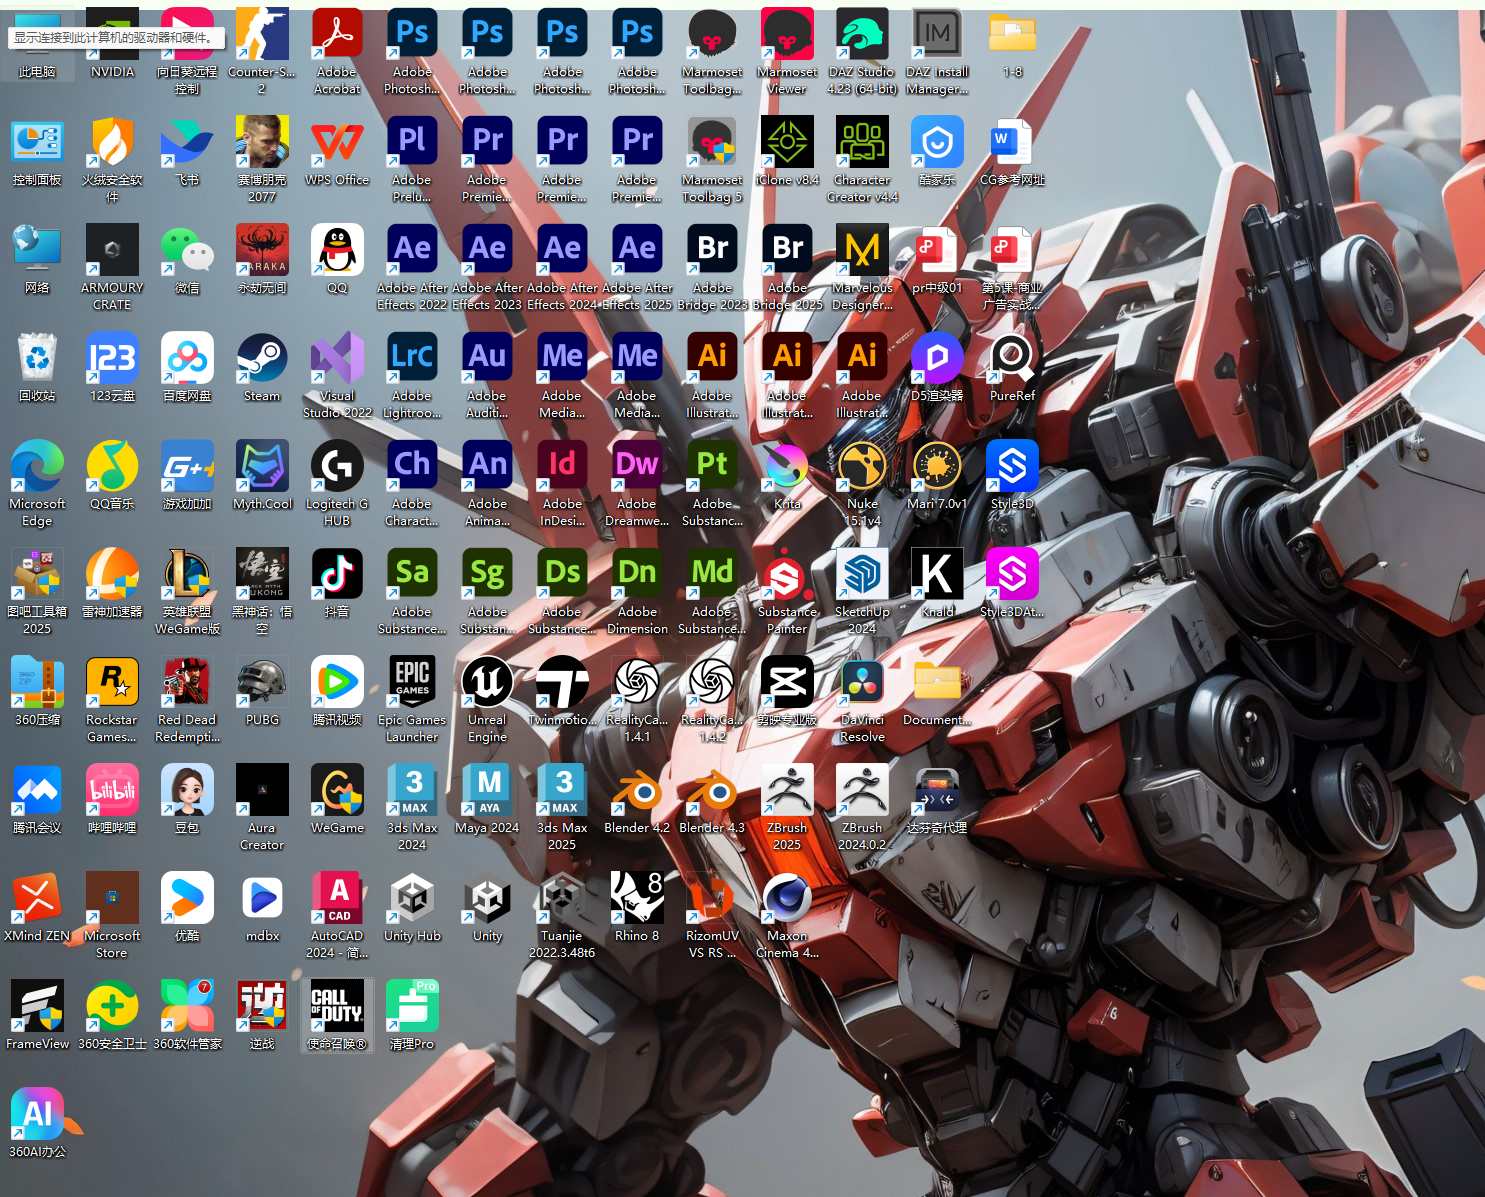
Task: Click the NVIDIA desktop shortcut
Action: point(112,46)
